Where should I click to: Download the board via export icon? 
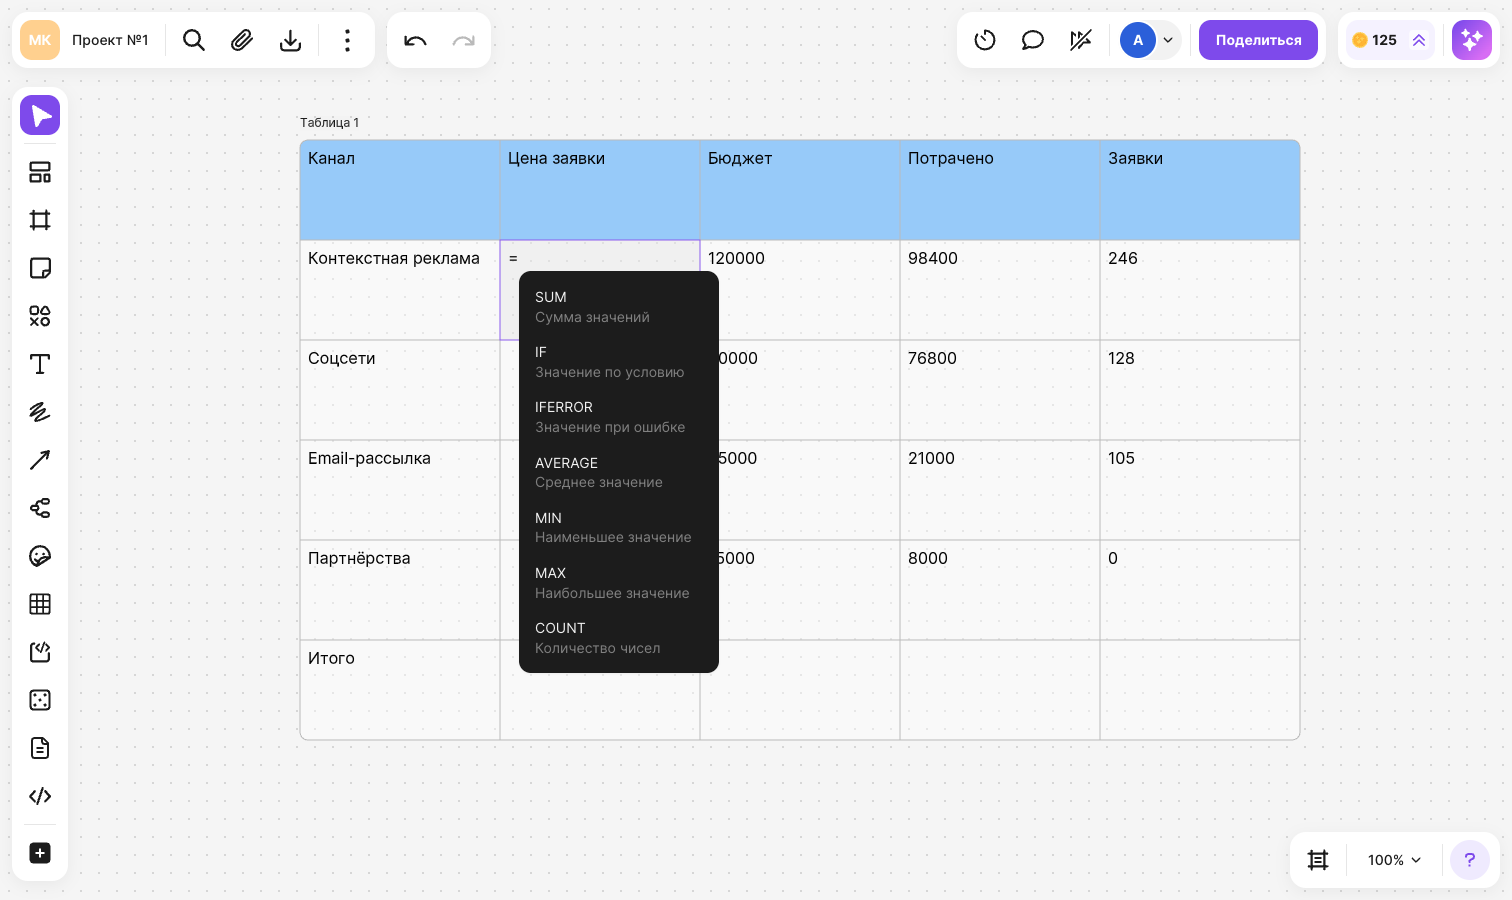(290, 40)
